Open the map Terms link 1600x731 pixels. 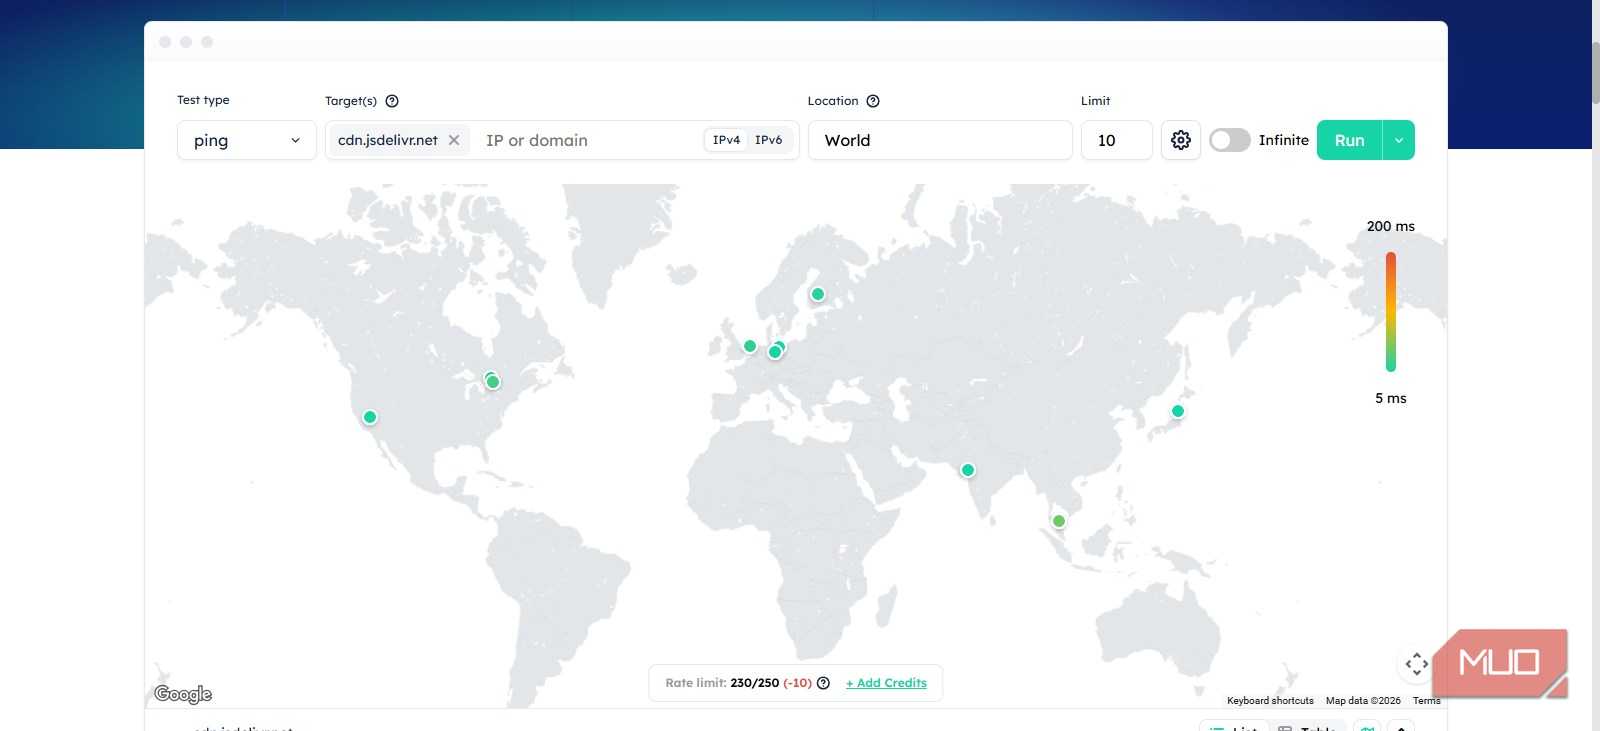[x=1426, y=701]
